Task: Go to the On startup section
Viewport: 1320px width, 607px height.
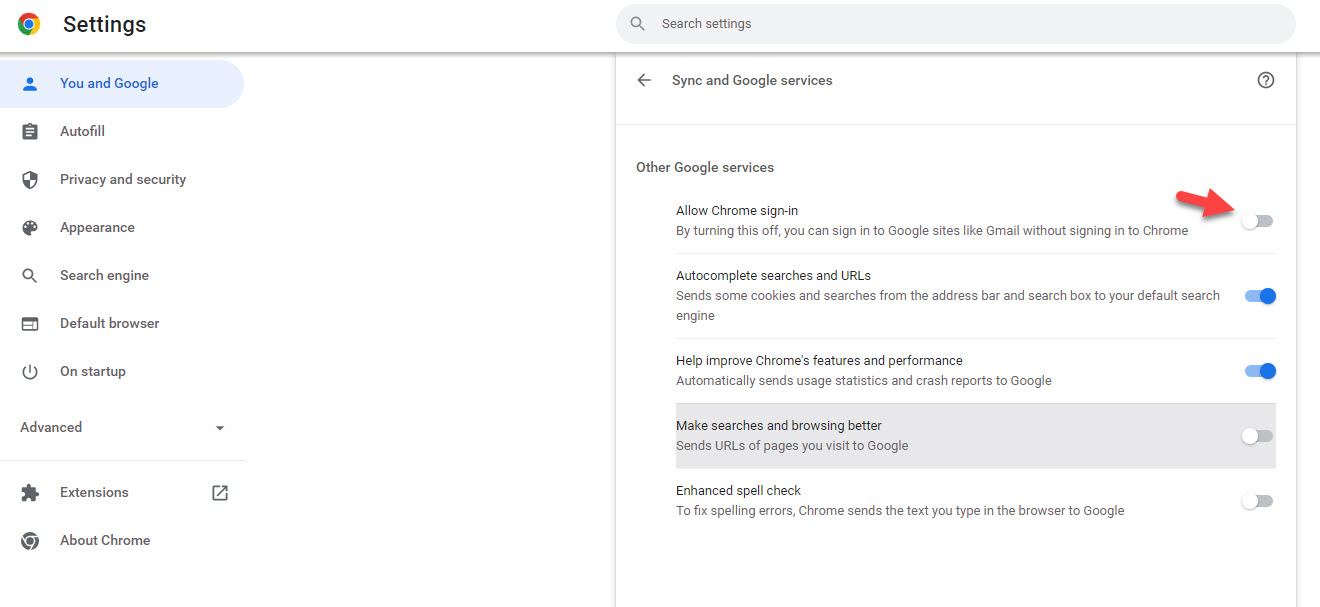Action: point(93,372)
